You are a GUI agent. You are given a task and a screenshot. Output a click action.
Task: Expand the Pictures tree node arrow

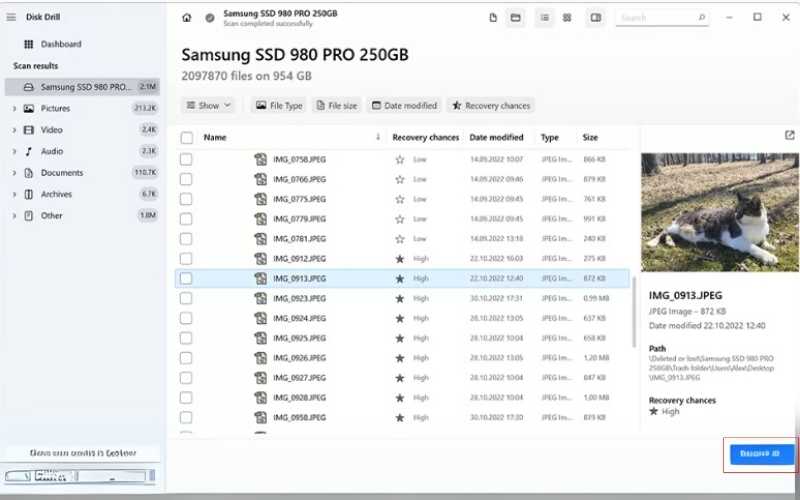click(x=14, y=109)
